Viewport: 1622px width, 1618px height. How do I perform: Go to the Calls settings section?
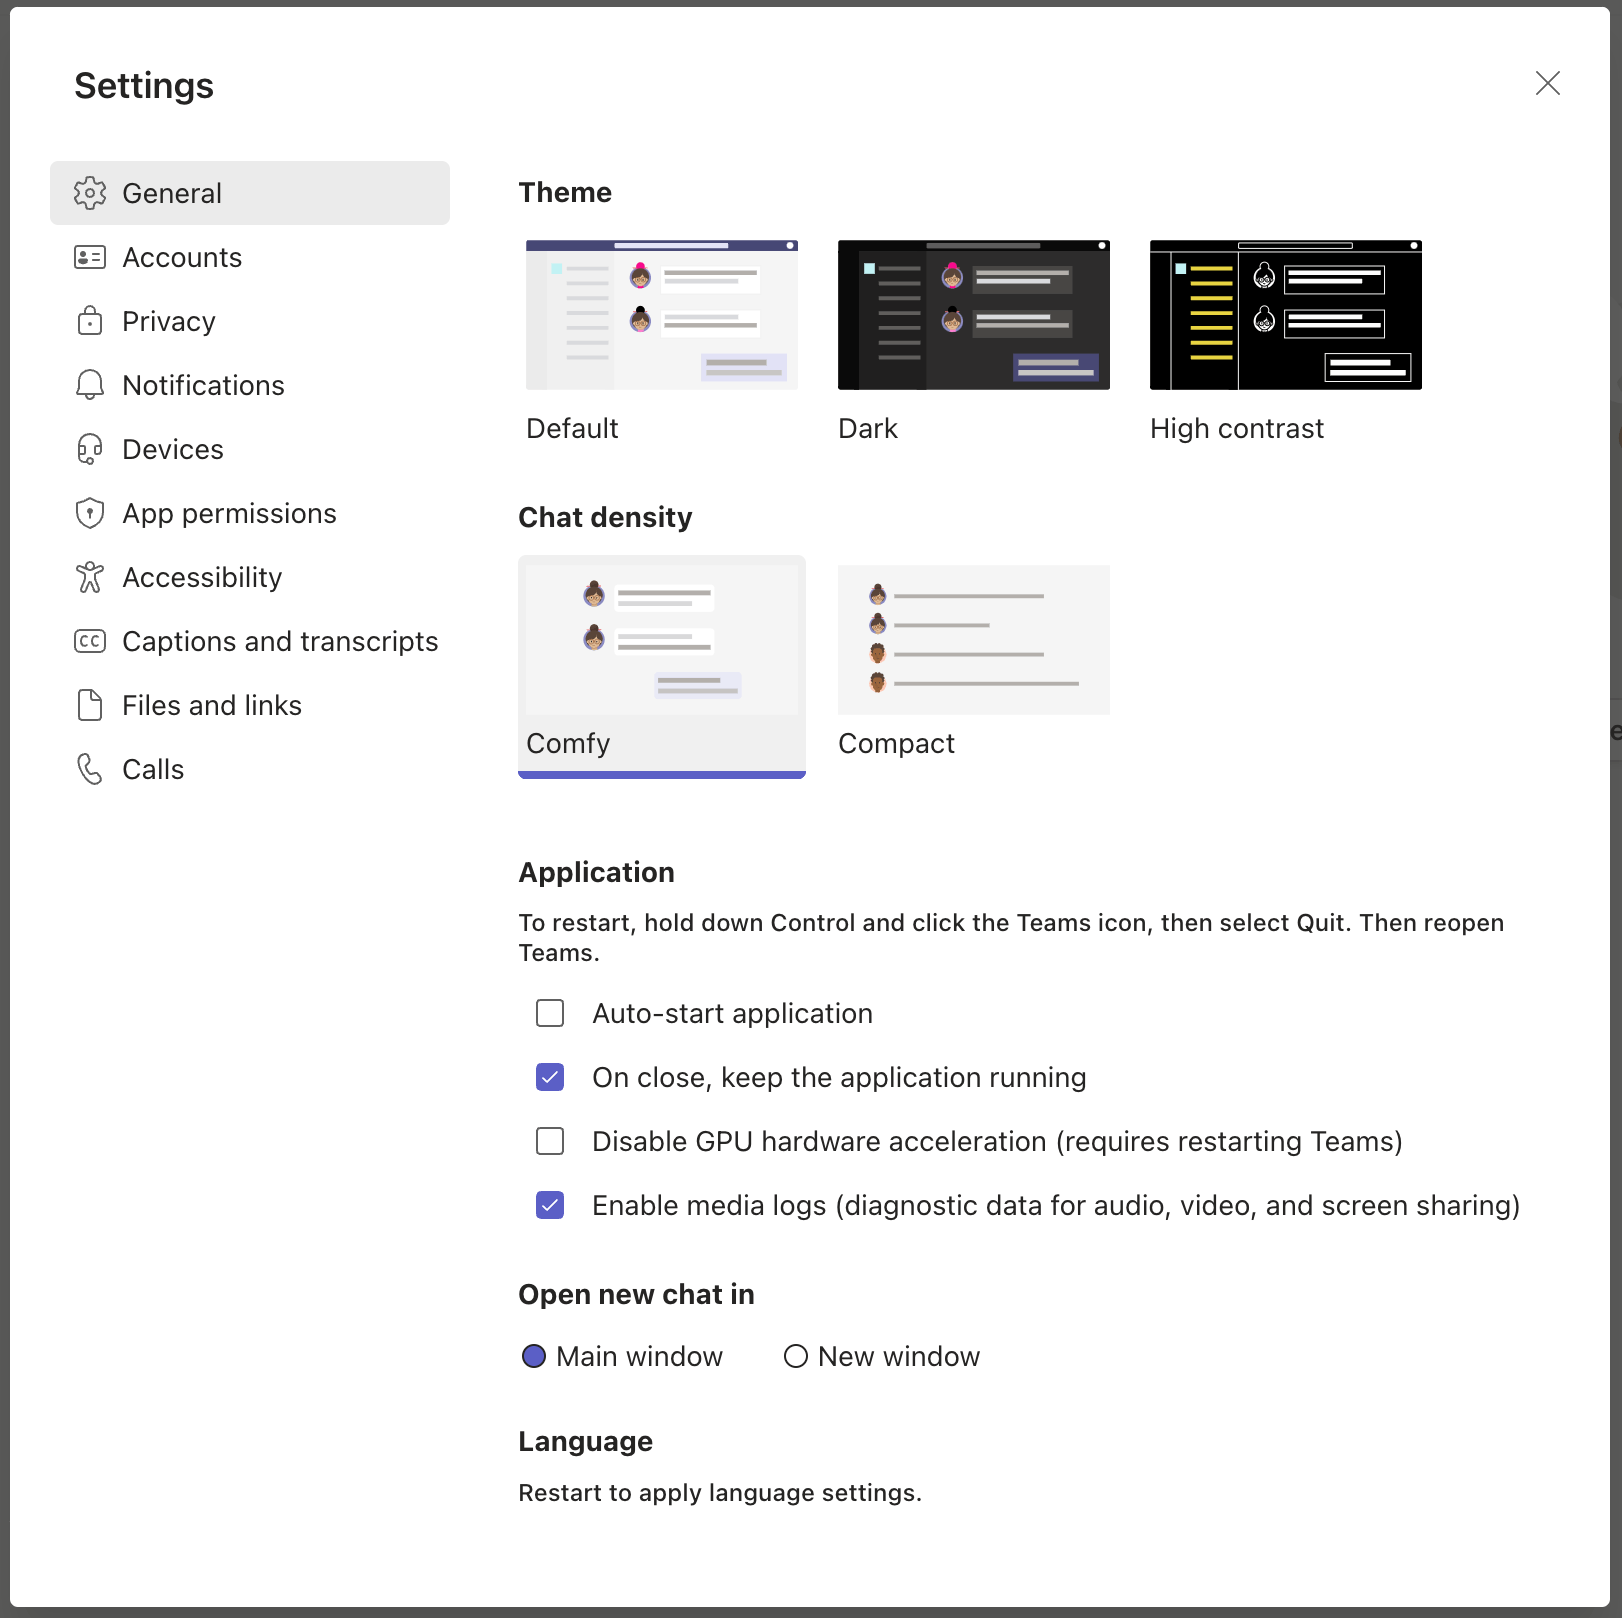tap(250, 769)
